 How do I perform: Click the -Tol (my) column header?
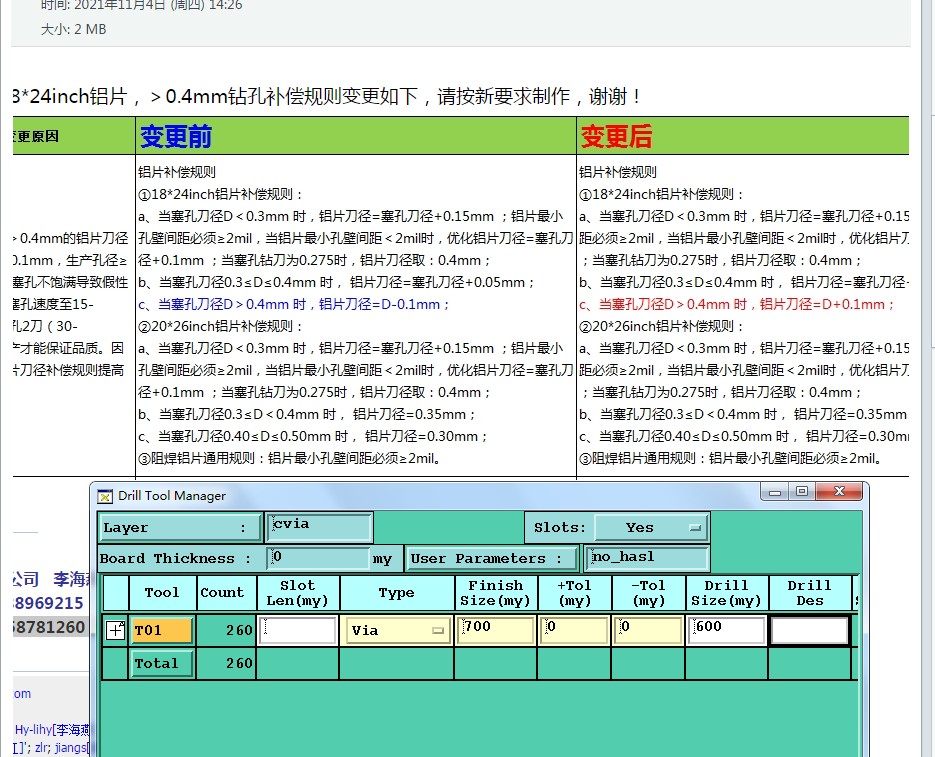[x=649, y=593]
